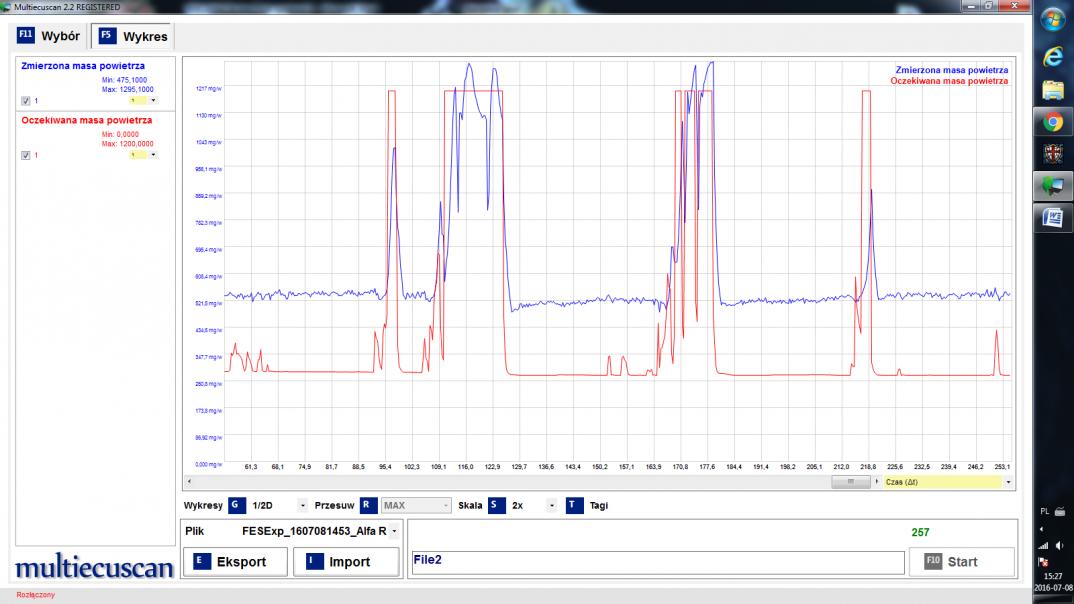Open Windows Explorer folder from the taskbar
This screenshot has height=604, width=1074.
coord(1053,90)
